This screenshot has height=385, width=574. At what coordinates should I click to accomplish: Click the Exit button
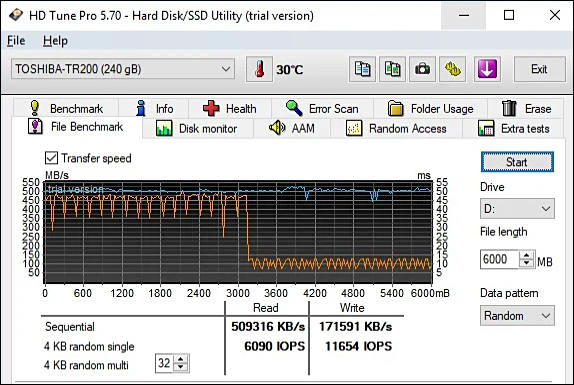[x=540, y=69]
